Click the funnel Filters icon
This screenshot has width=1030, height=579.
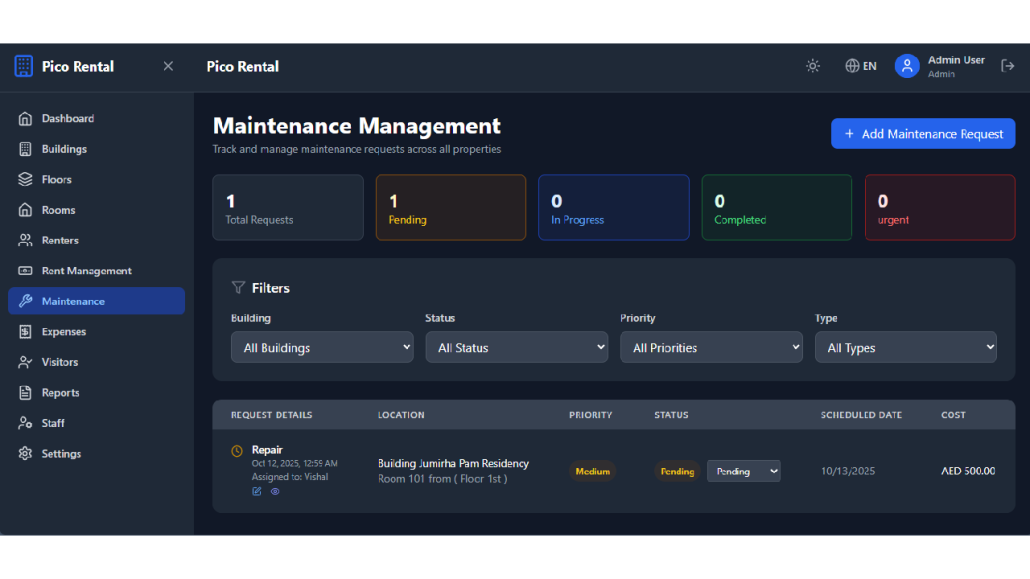click(x=238, y=288)
